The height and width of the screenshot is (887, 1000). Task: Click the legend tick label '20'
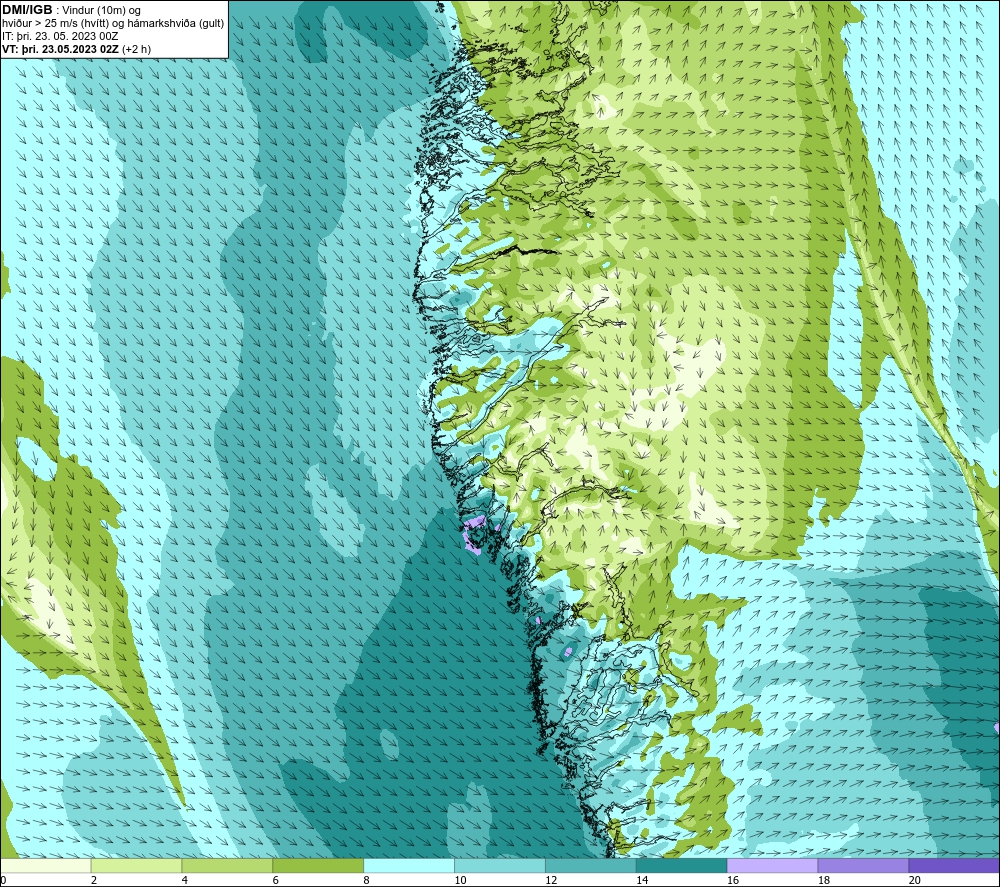915,880
